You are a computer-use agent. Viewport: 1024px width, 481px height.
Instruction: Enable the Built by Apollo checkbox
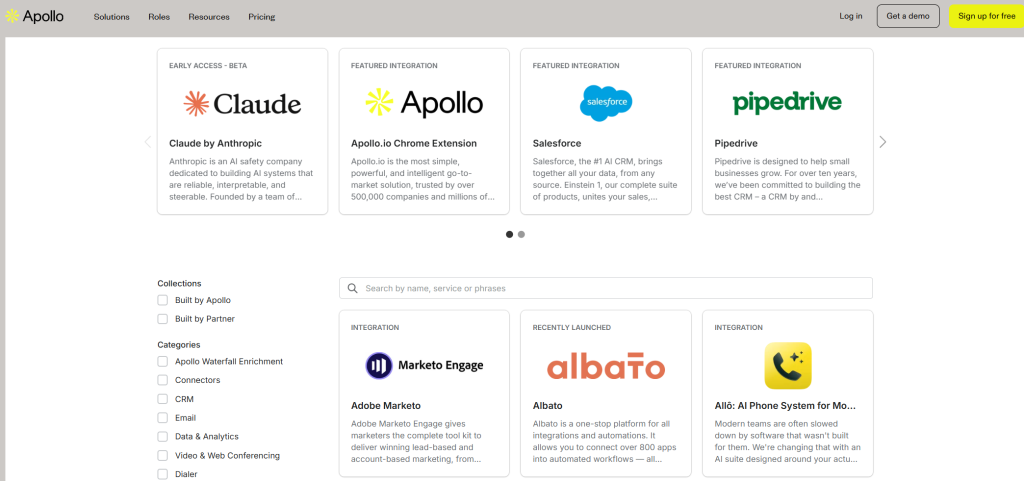(163, 300)
